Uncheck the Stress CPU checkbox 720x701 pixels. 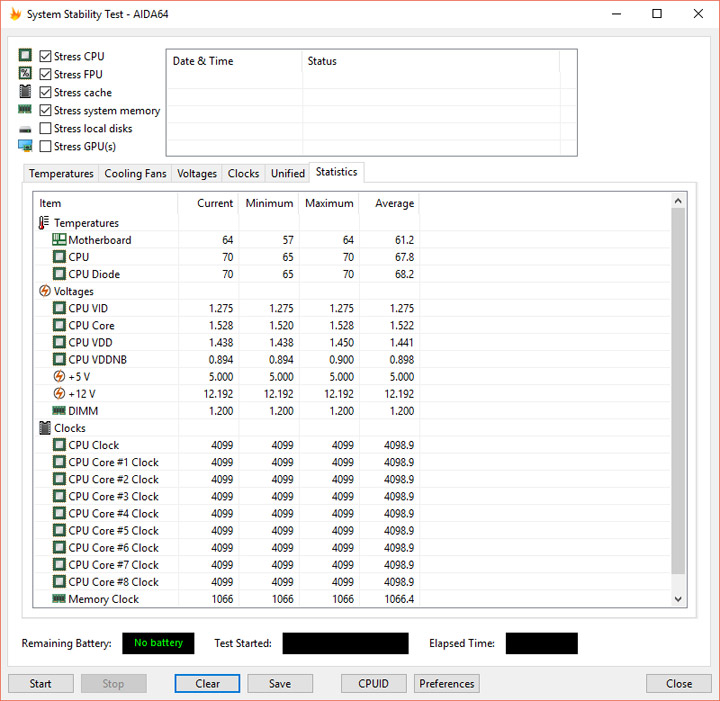45,56
